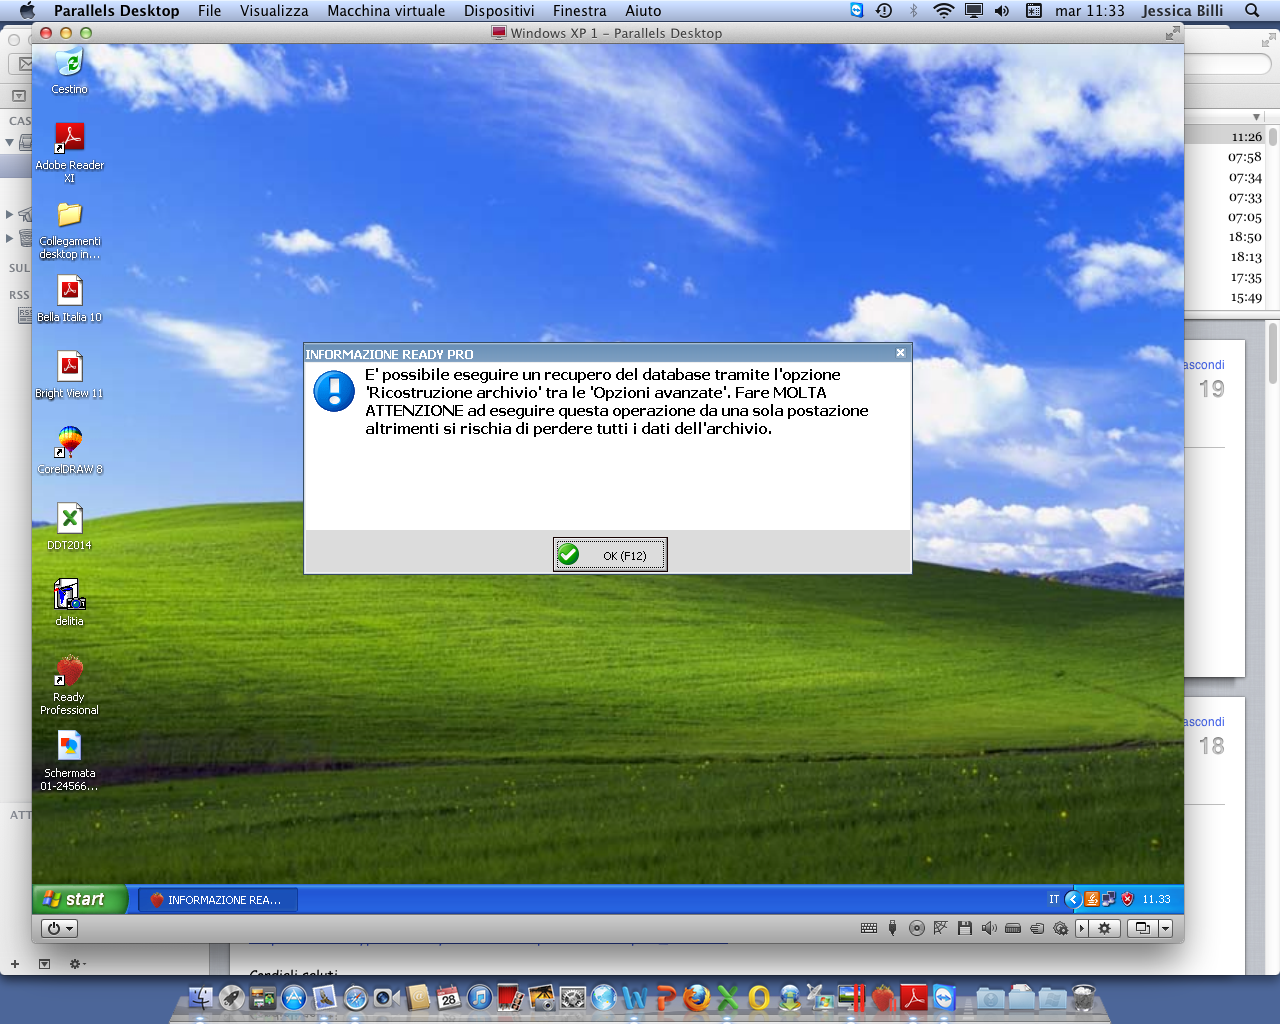Open Safari from the Dock
This screenshot has height=1024, width=1280.
[356, 997]
